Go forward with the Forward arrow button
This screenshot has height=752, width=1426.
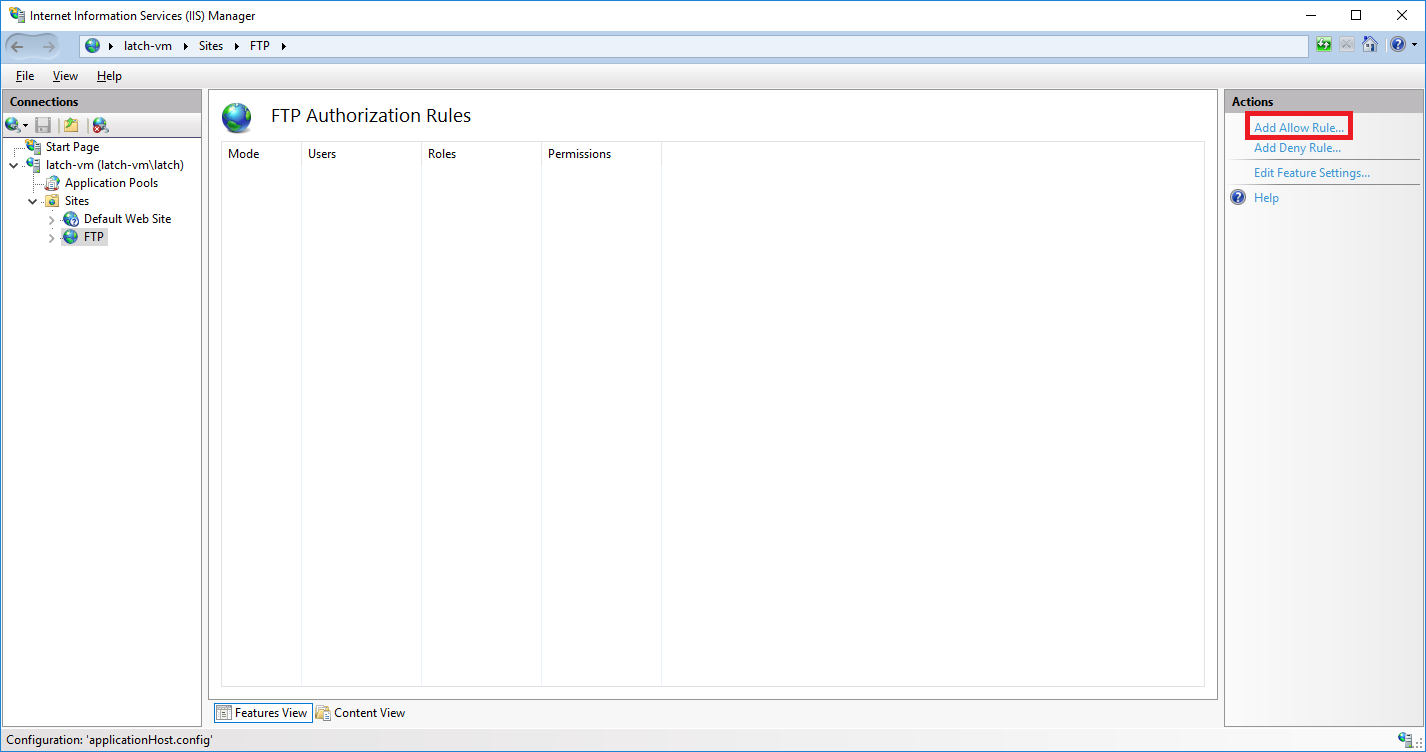point(49,46)
